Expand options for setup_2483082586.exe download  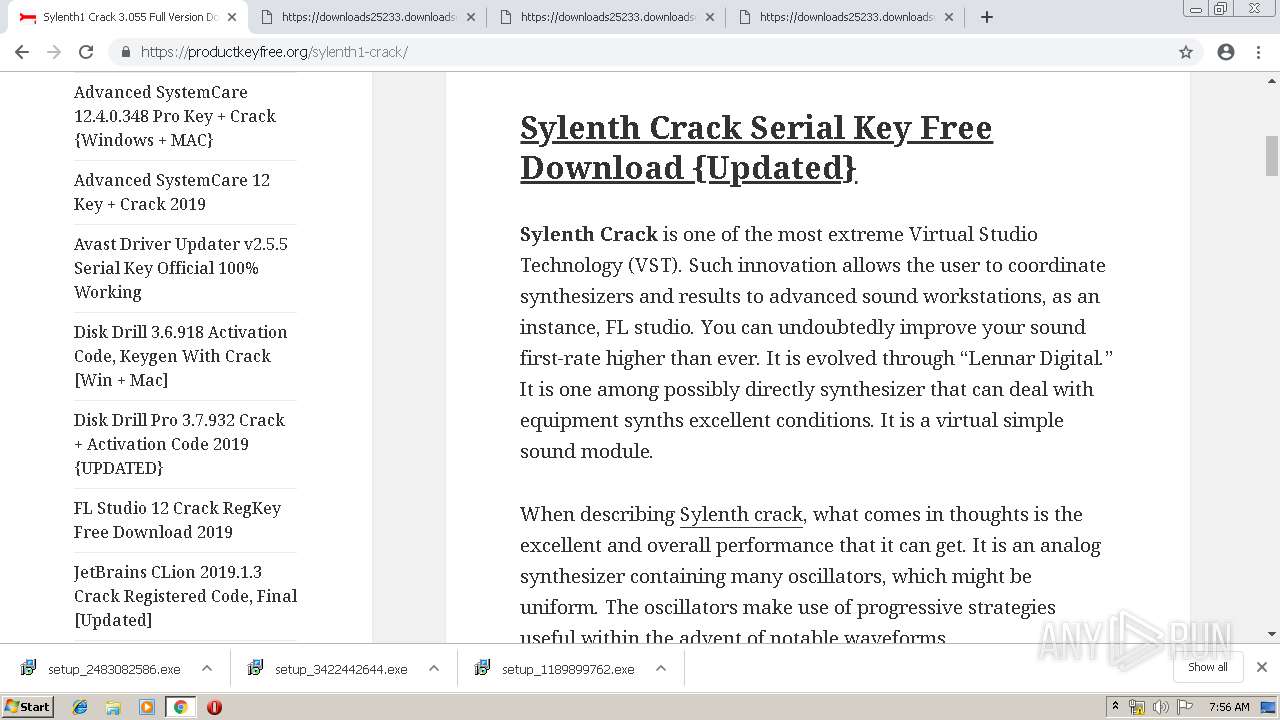coord(207,669)
